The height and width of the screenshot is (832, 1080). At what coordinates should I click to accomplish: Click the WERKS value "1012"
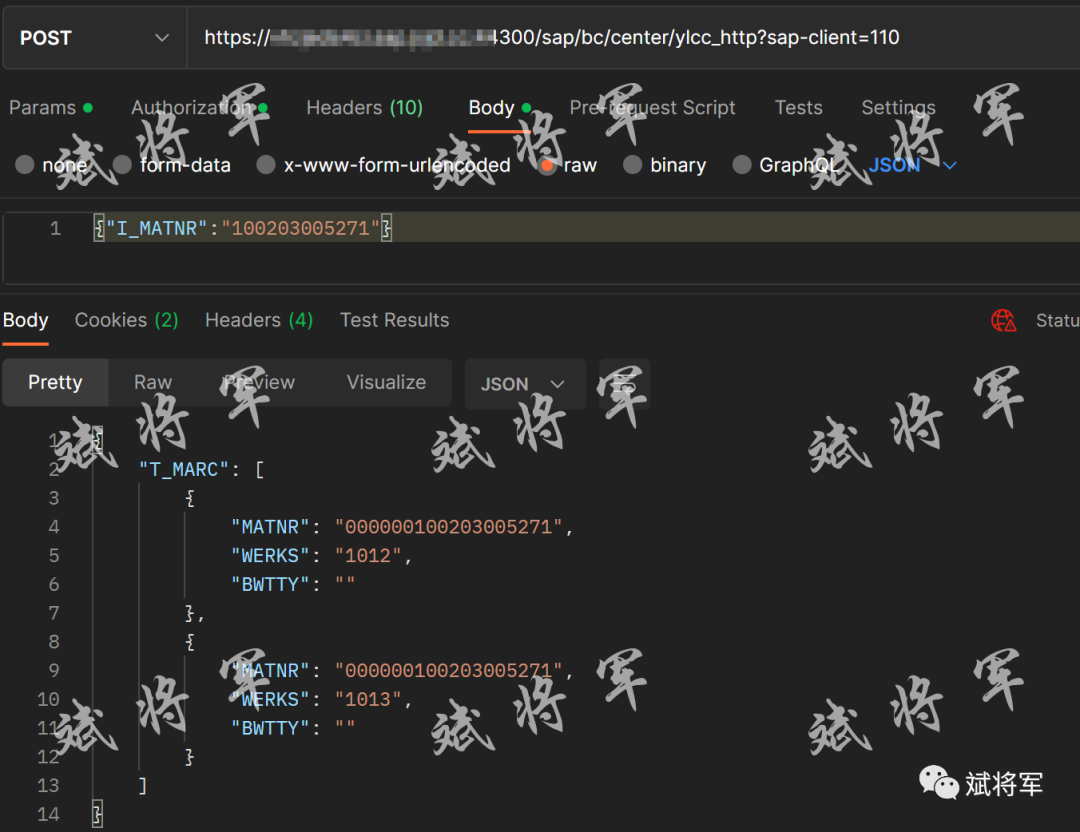point(368,556)
